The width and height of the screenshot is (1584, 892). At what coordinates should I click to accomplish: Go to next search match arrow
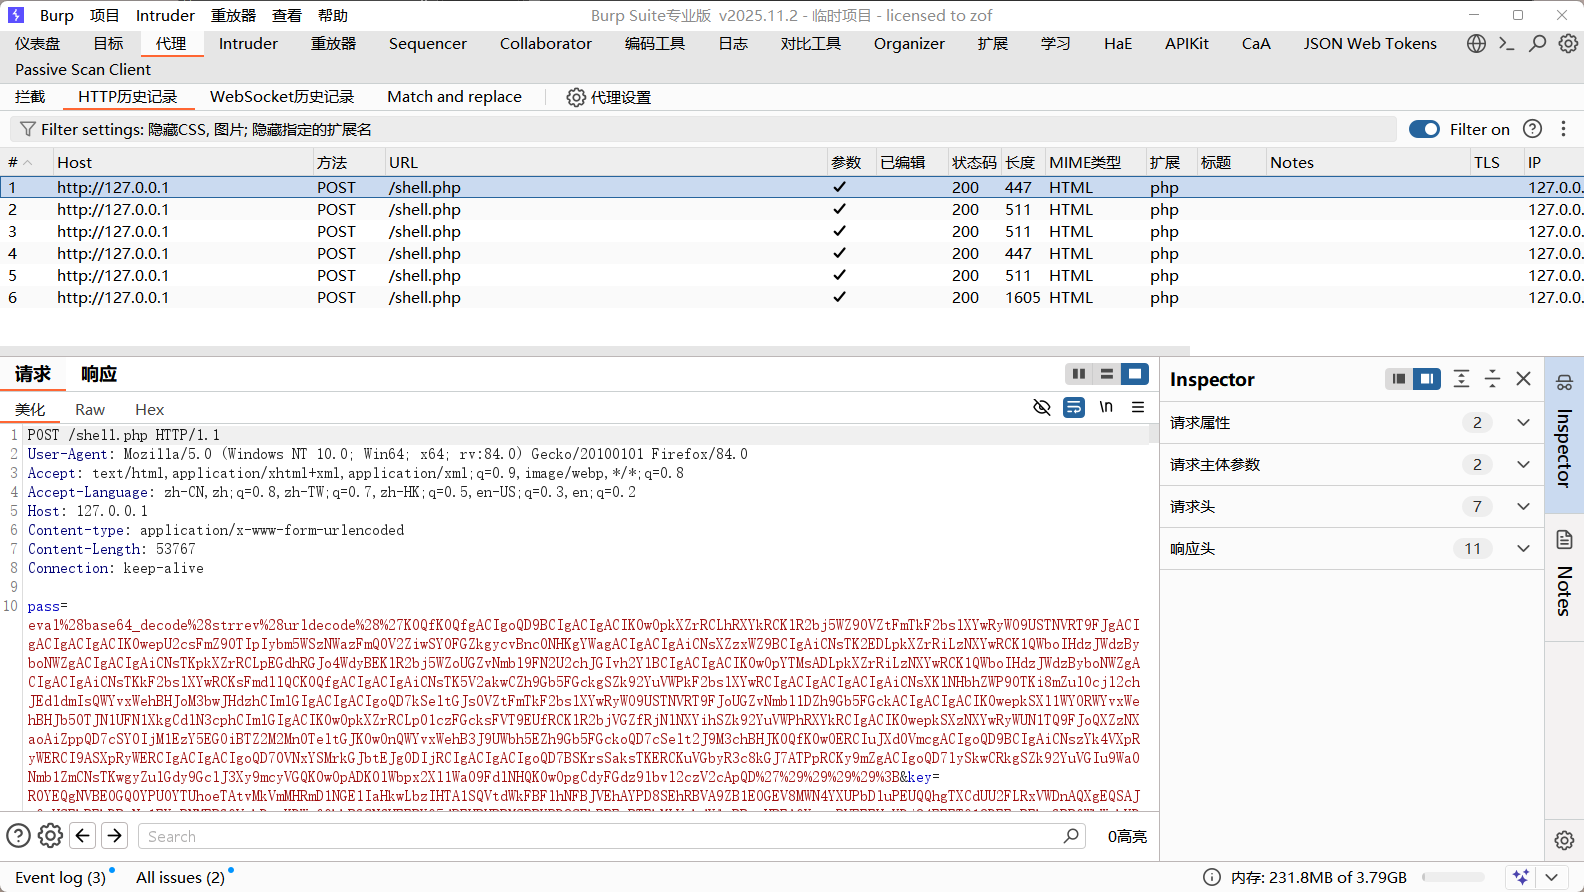point(115,835)
